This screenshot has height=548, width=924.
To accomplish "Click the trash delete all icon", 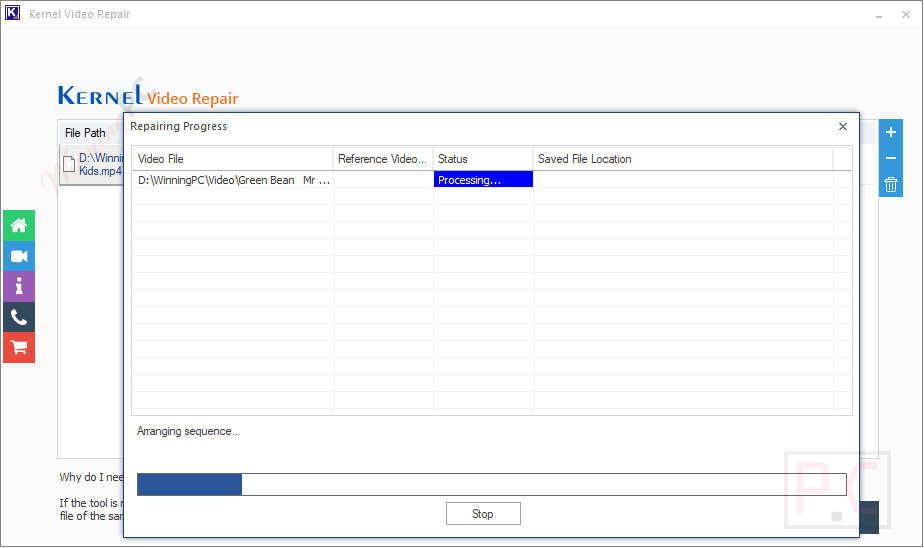I will pos(890,184).
